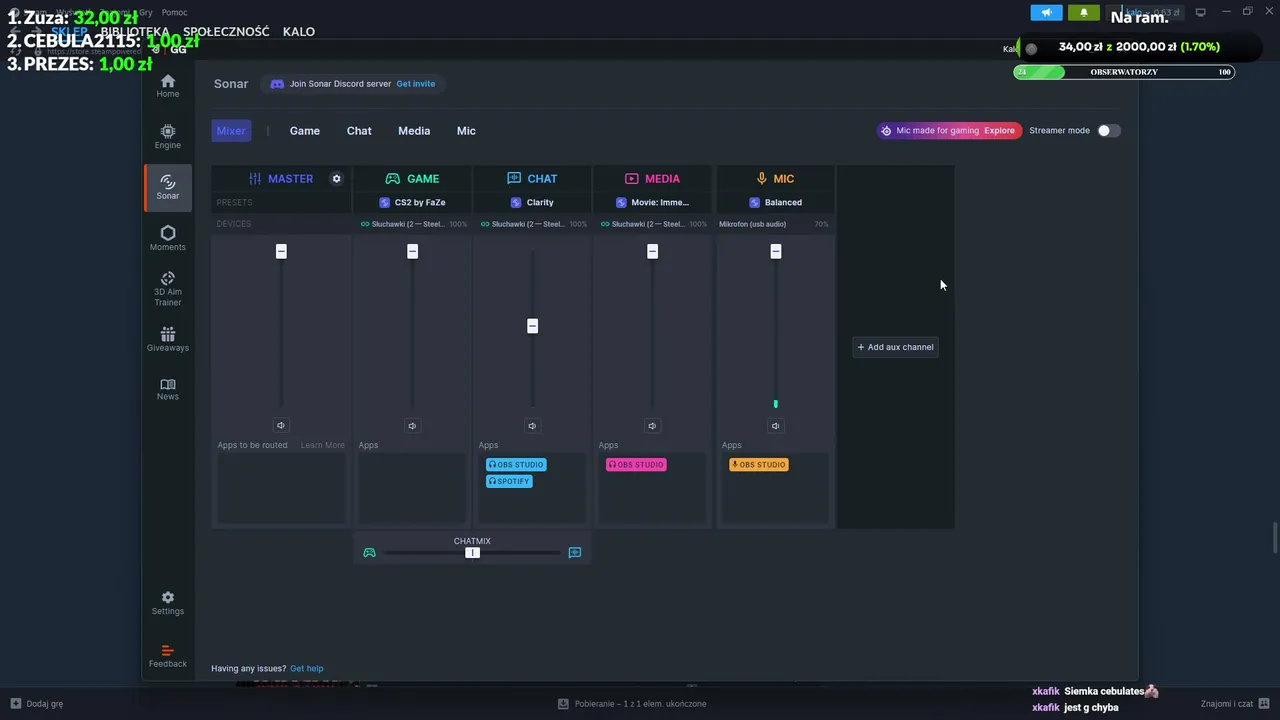The image size is (1280, 720).
Task: Click the Get help link
Action: pos(307,669)
